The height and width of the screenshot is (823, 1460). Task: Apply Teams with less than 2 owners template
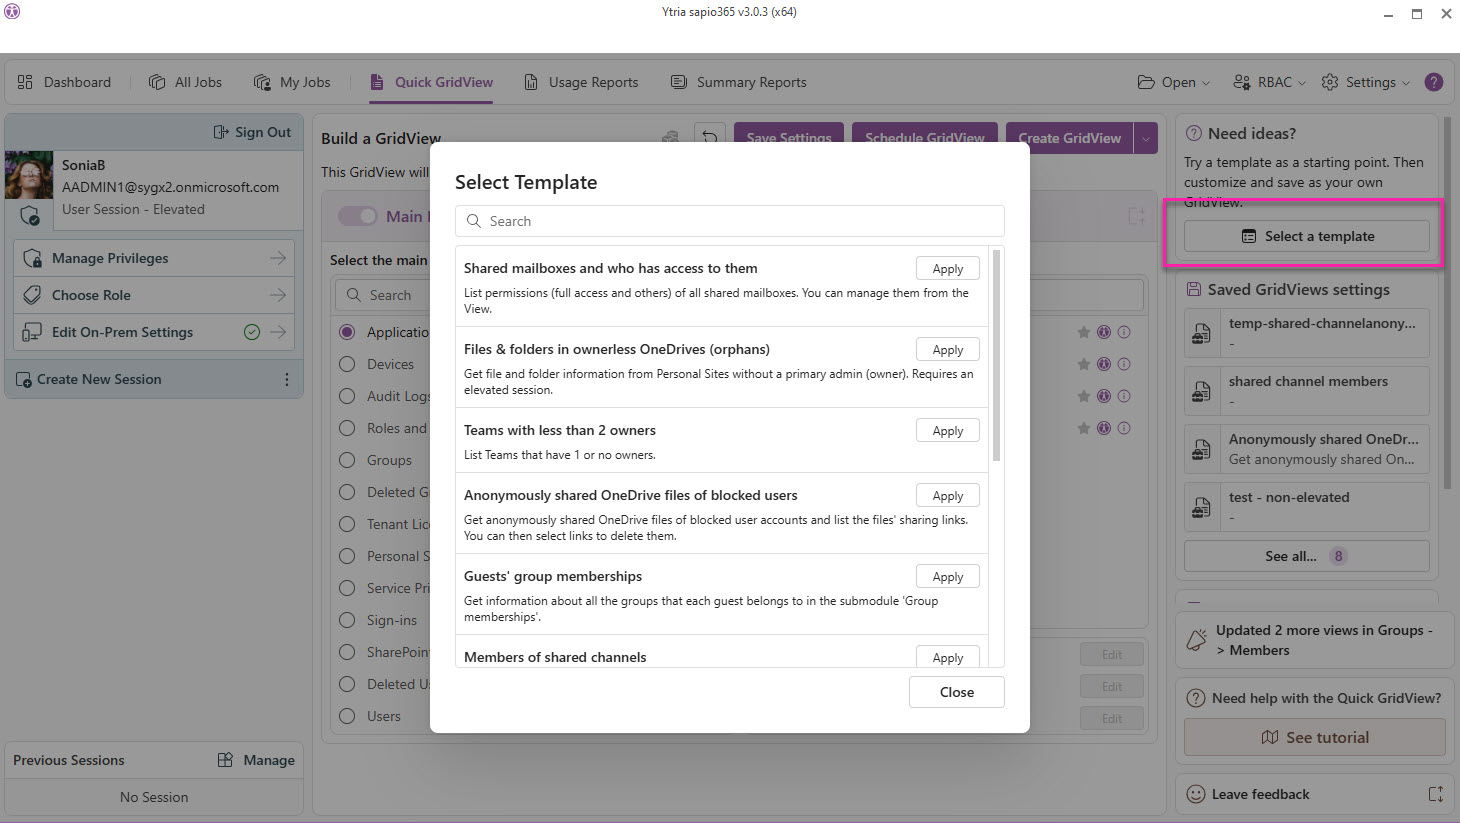pyautogui.click(x=947, y=430)
